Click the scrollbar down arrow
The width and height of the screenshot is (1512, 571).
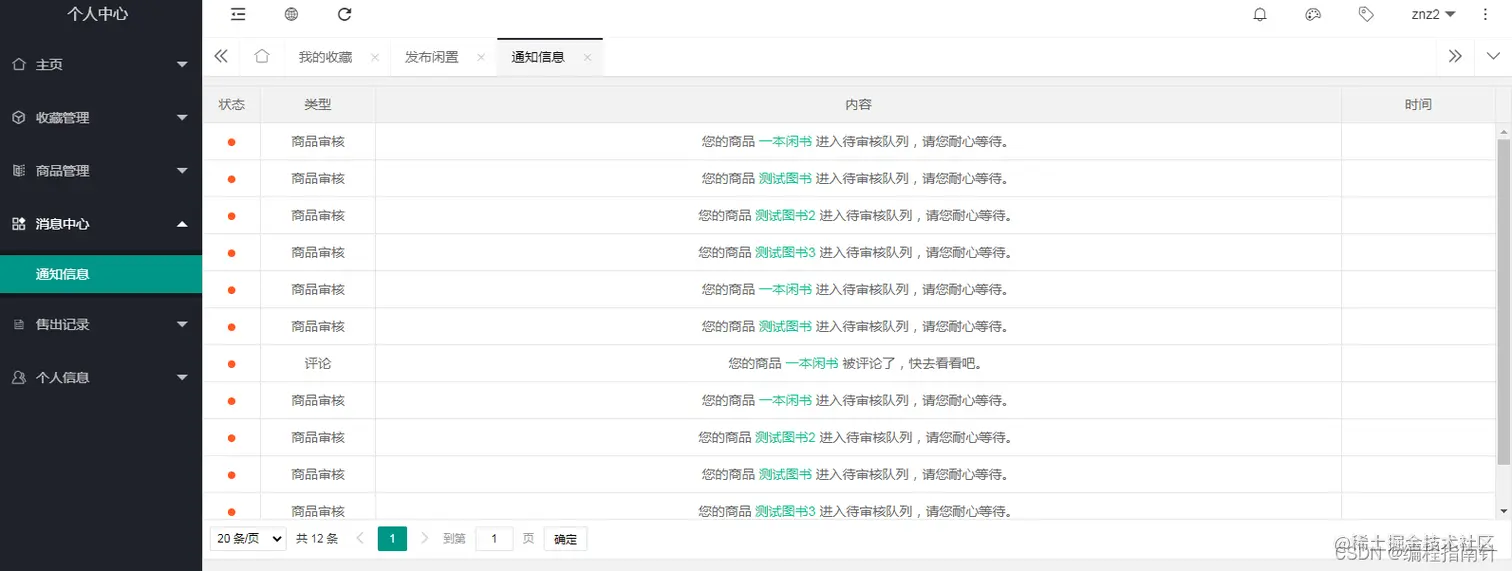1503,512
